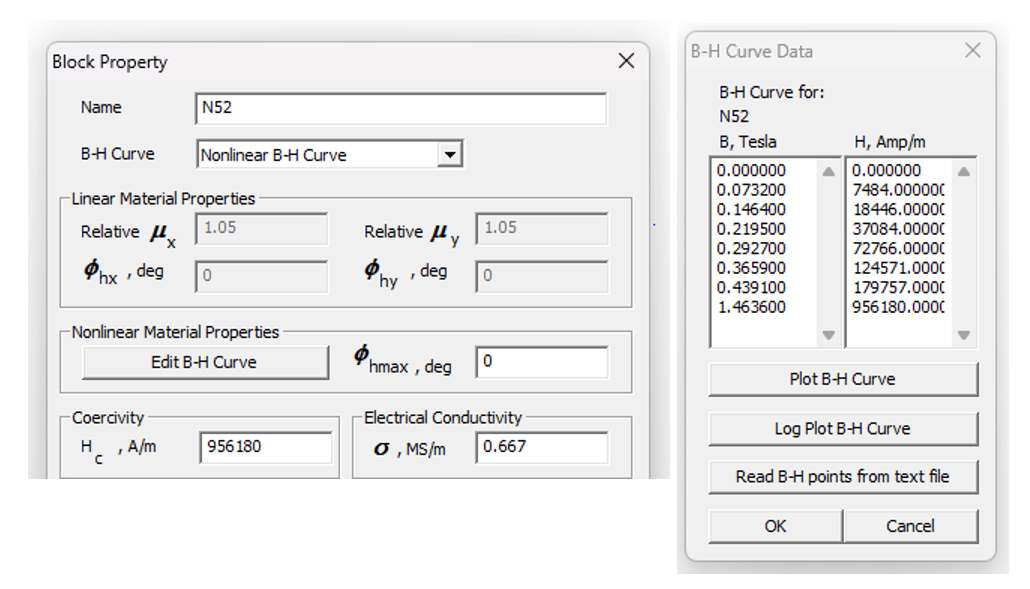Click the Coercivity Hc input field

point(265,447)
